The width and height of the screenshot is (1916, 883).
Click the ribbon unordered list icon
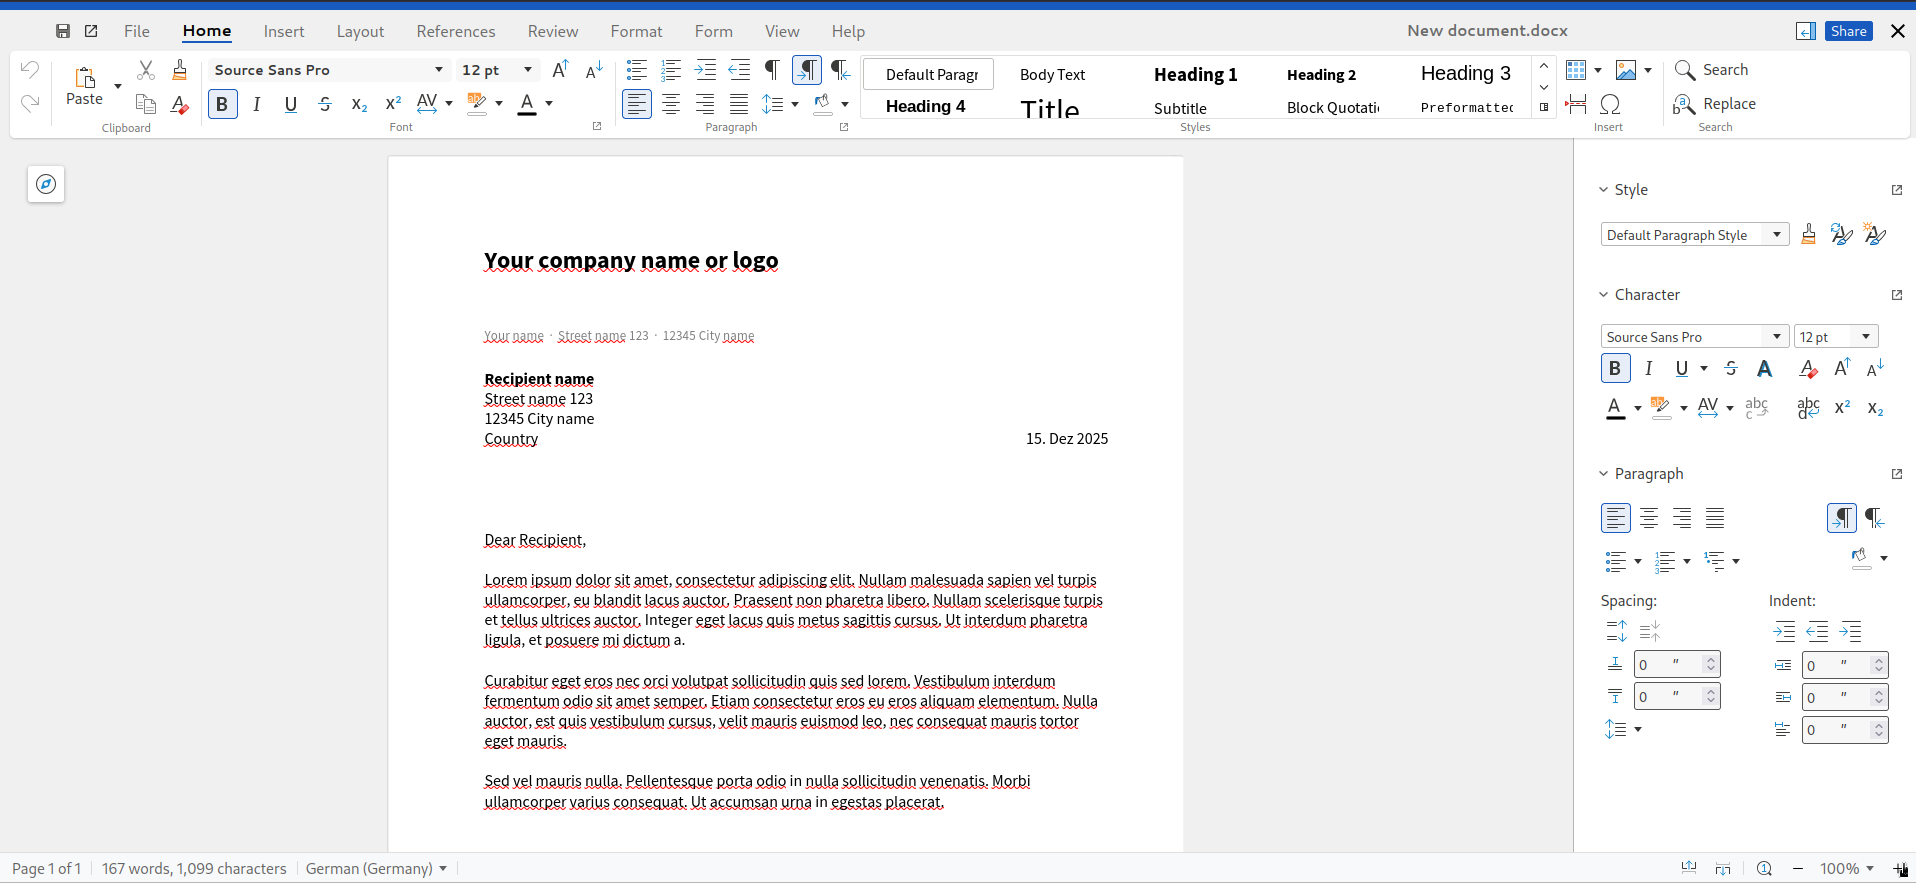click(636, 70)
